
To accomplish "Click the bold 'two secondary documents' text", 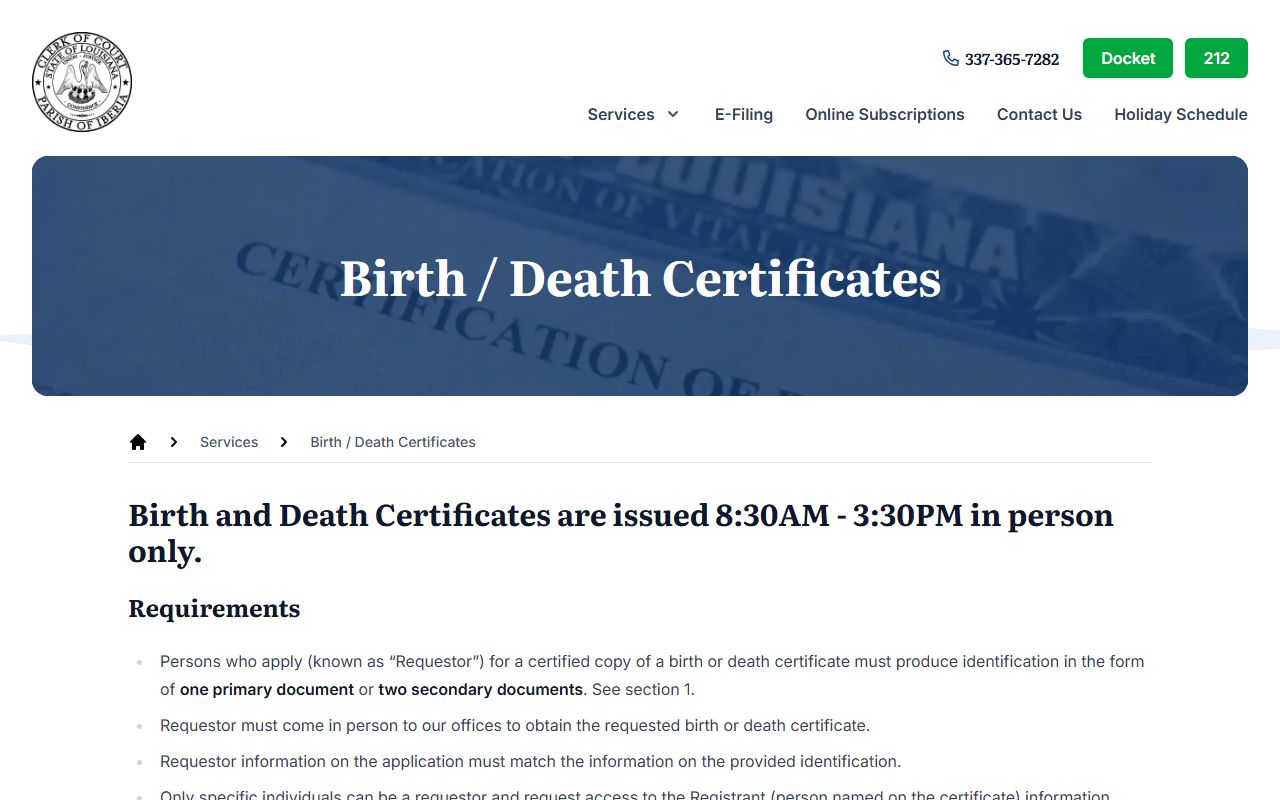I will pyautogui.click(x=480, y=689).
